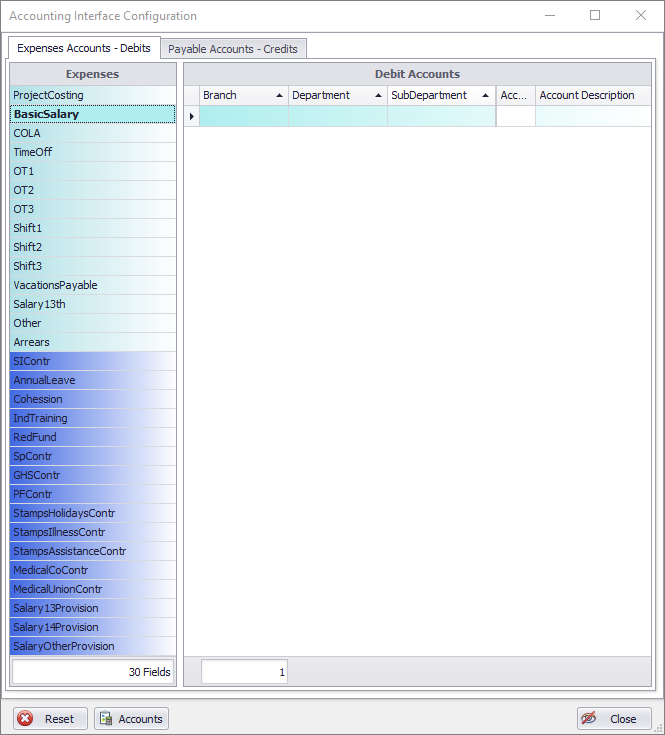This screenshot has height=735, width=665.
Task: Sort by the SubDepartment column header
Action: click(x=441, y=95)
